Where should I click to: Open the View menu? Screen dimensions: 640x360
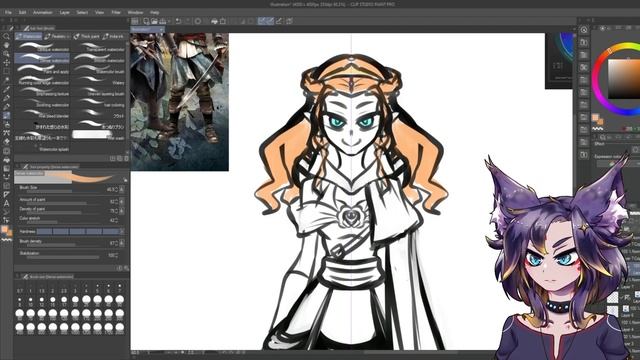pos(100,13)
